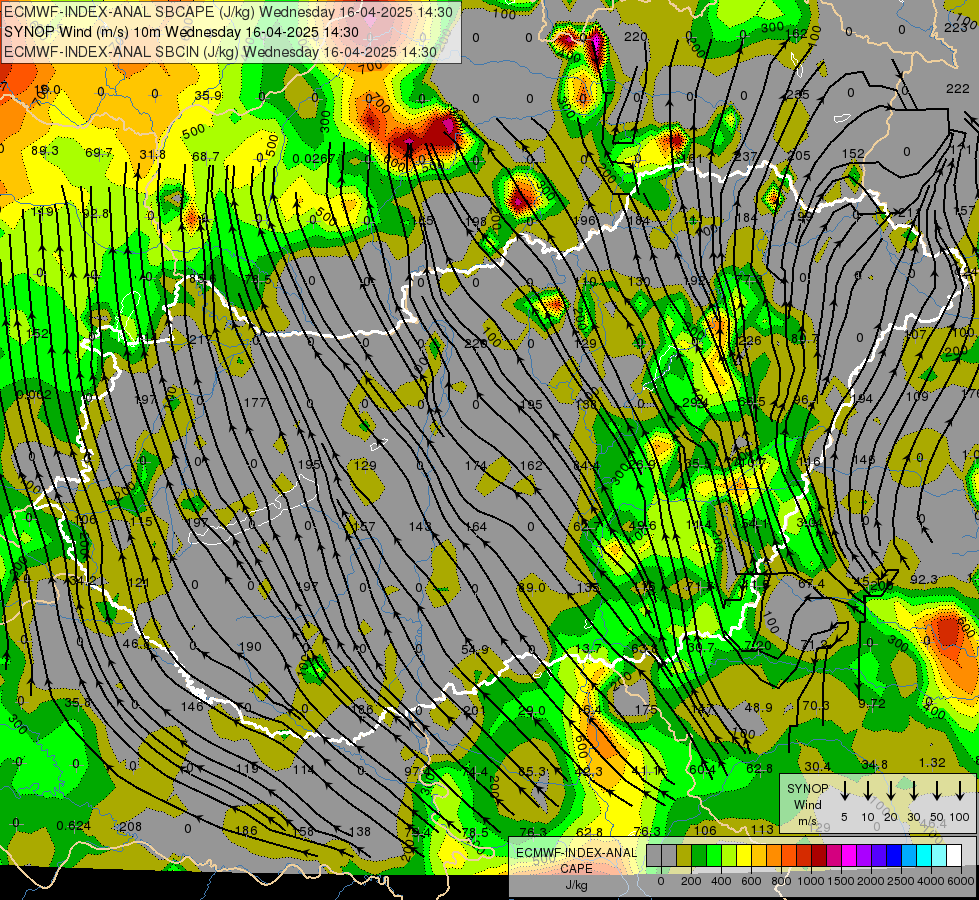Pick the white CAPE legend swatch
The height and width of the screenshot is (900, 979).
953,856
